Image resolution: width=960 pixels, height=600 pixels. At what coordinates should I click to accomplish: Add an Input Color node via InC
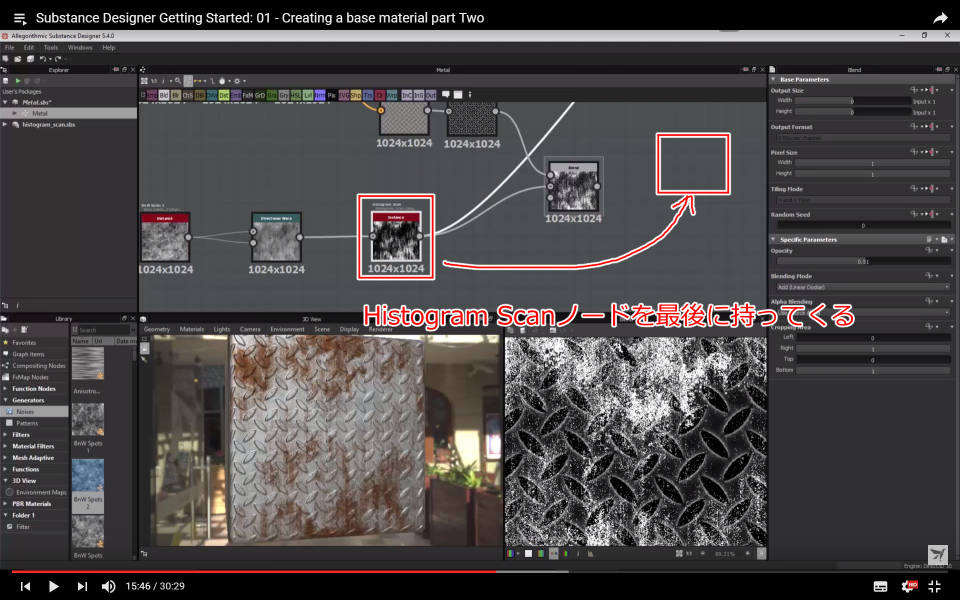pyautogui.click(x=407, y=96)
